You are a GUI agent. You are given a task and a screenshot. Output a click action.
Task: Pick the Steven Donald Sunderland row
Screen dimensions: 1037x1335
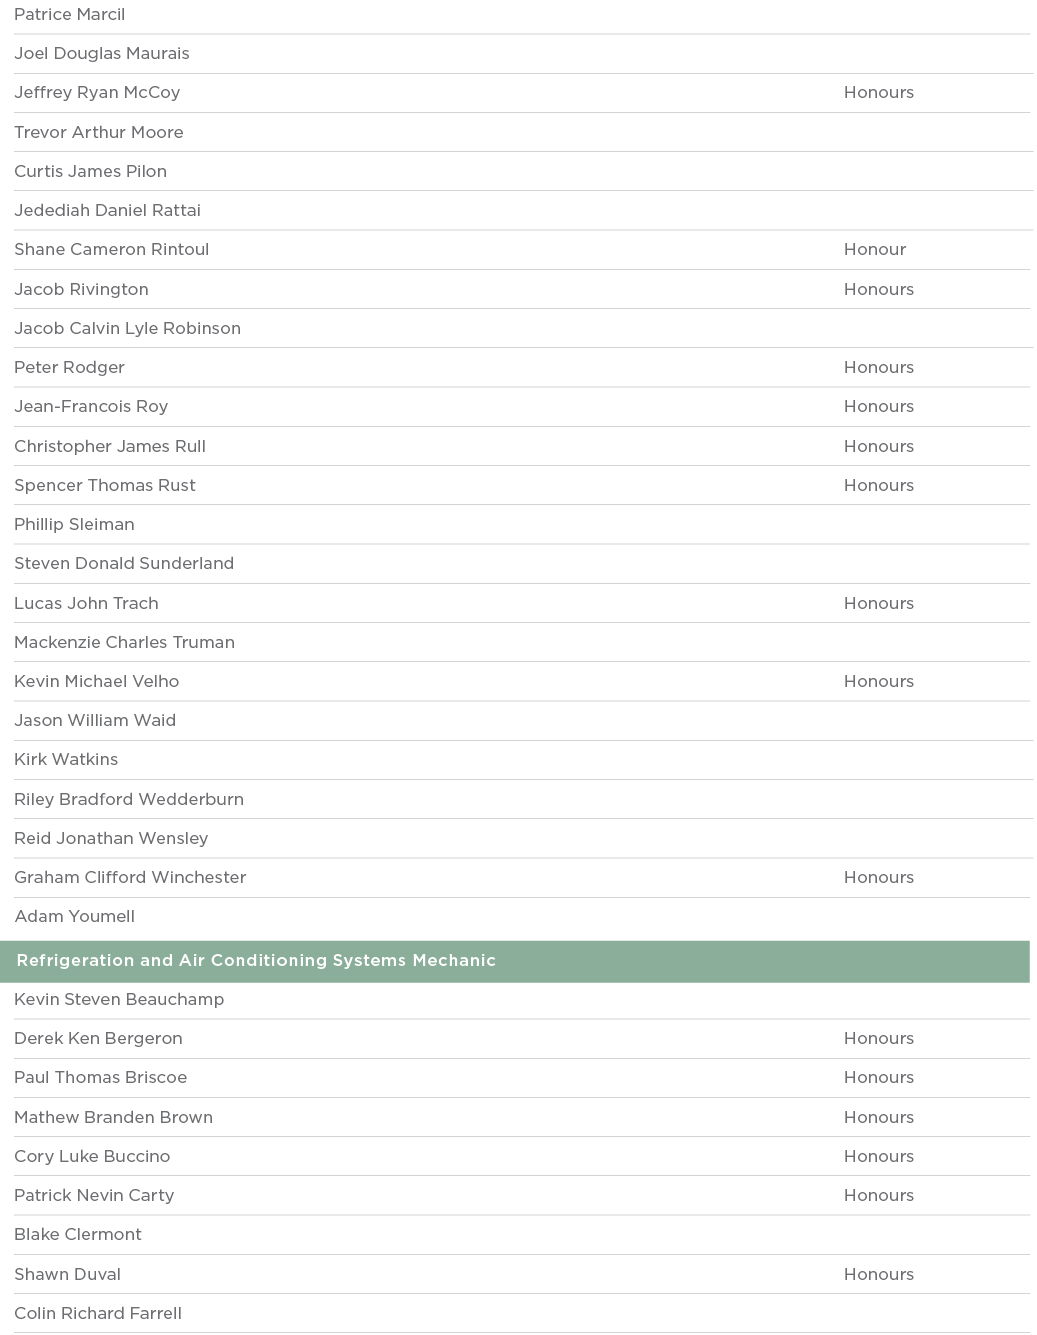pyautogui.click(x=124, y=564)
